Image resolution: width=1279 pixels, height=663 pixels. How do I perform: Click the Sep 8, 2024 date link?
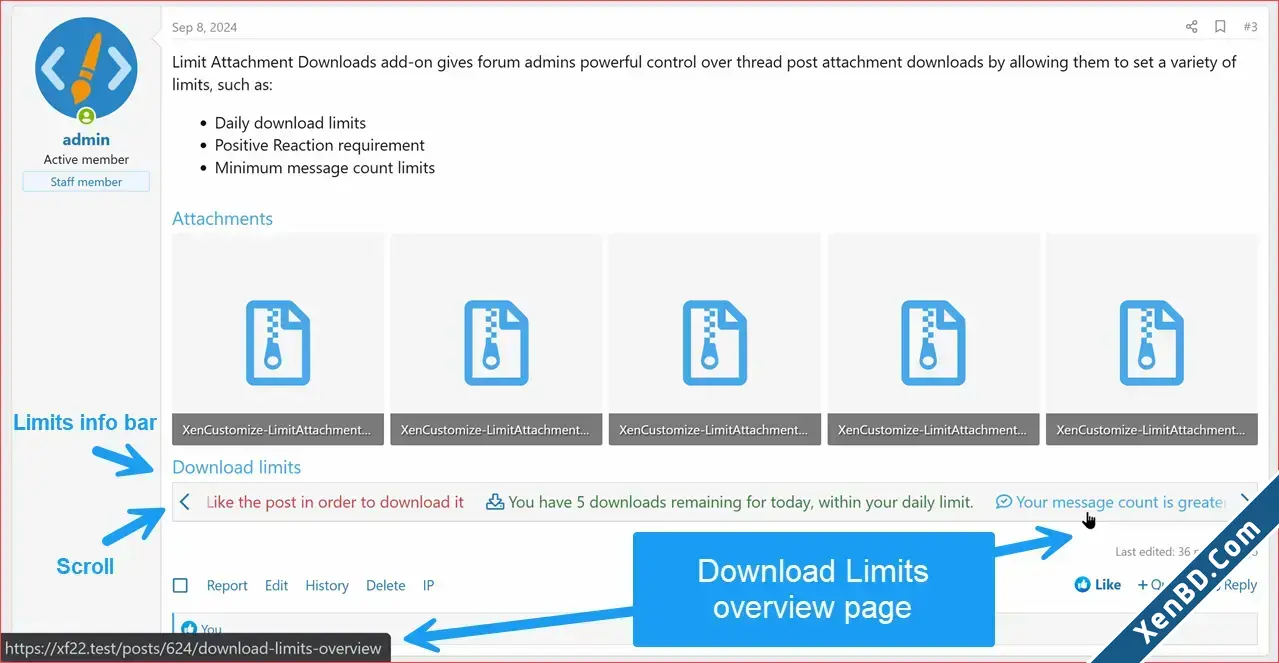205,27
